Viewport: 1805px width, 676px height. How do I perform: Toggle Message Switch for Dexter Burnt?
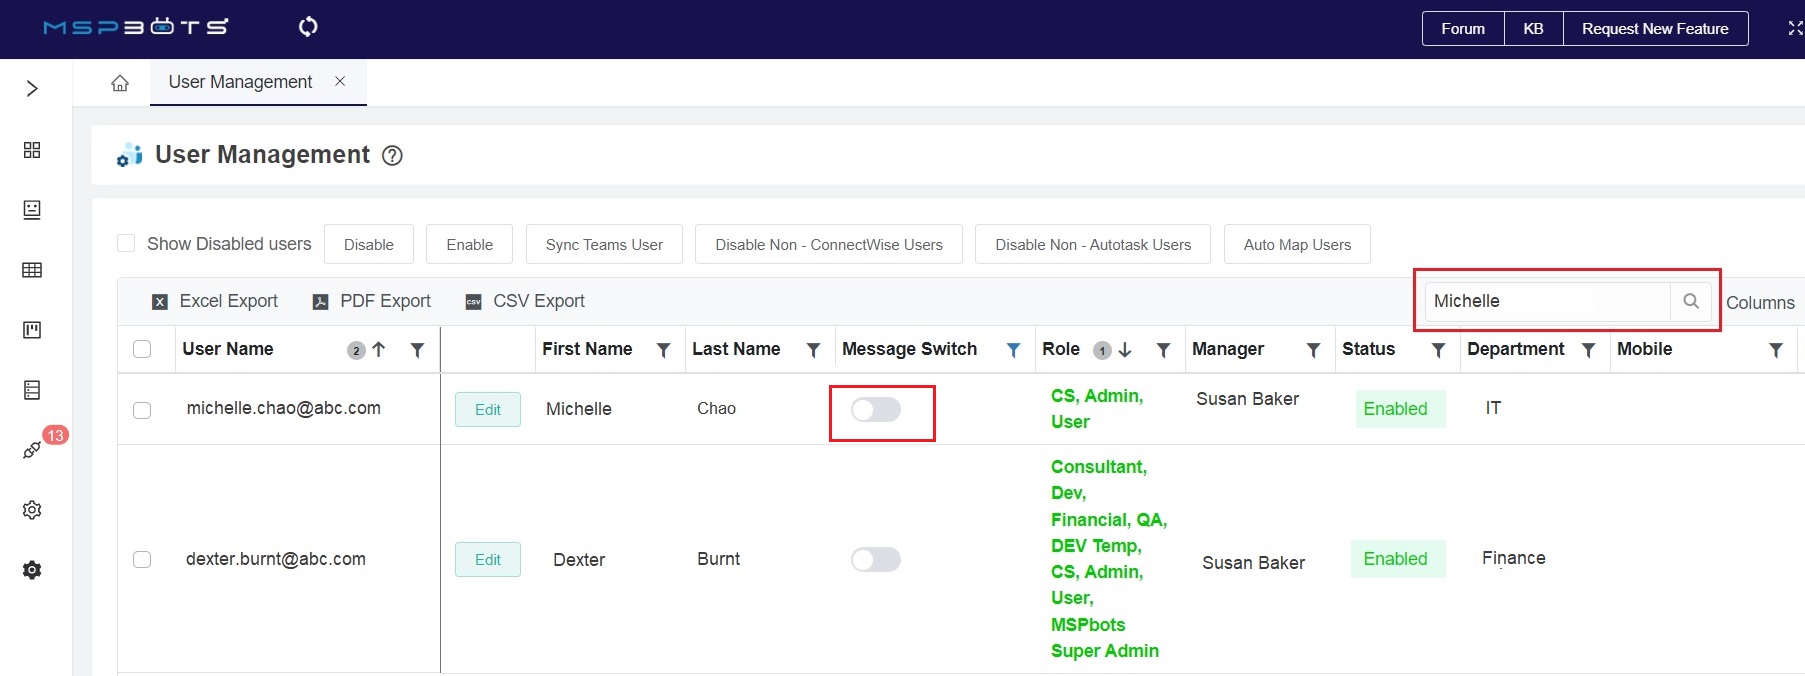coord(876,560)
